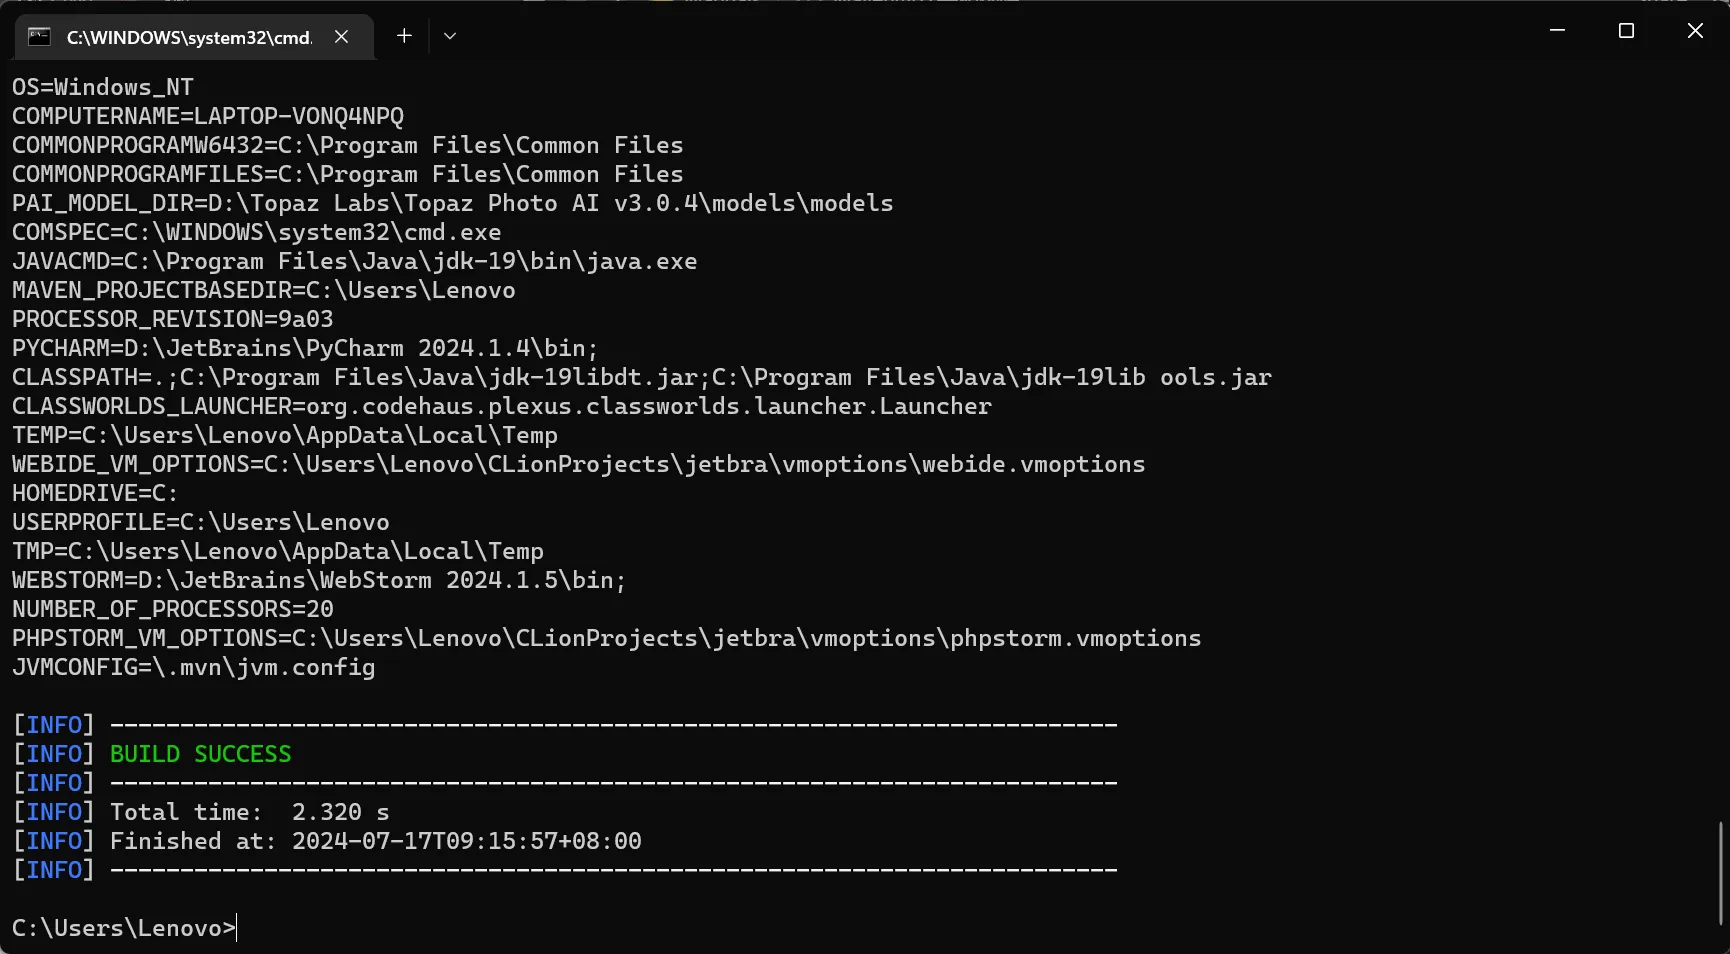Click the Total time 2.320 s line
1730x954 pixels.
pyautogui.click(x=249, y=812)
